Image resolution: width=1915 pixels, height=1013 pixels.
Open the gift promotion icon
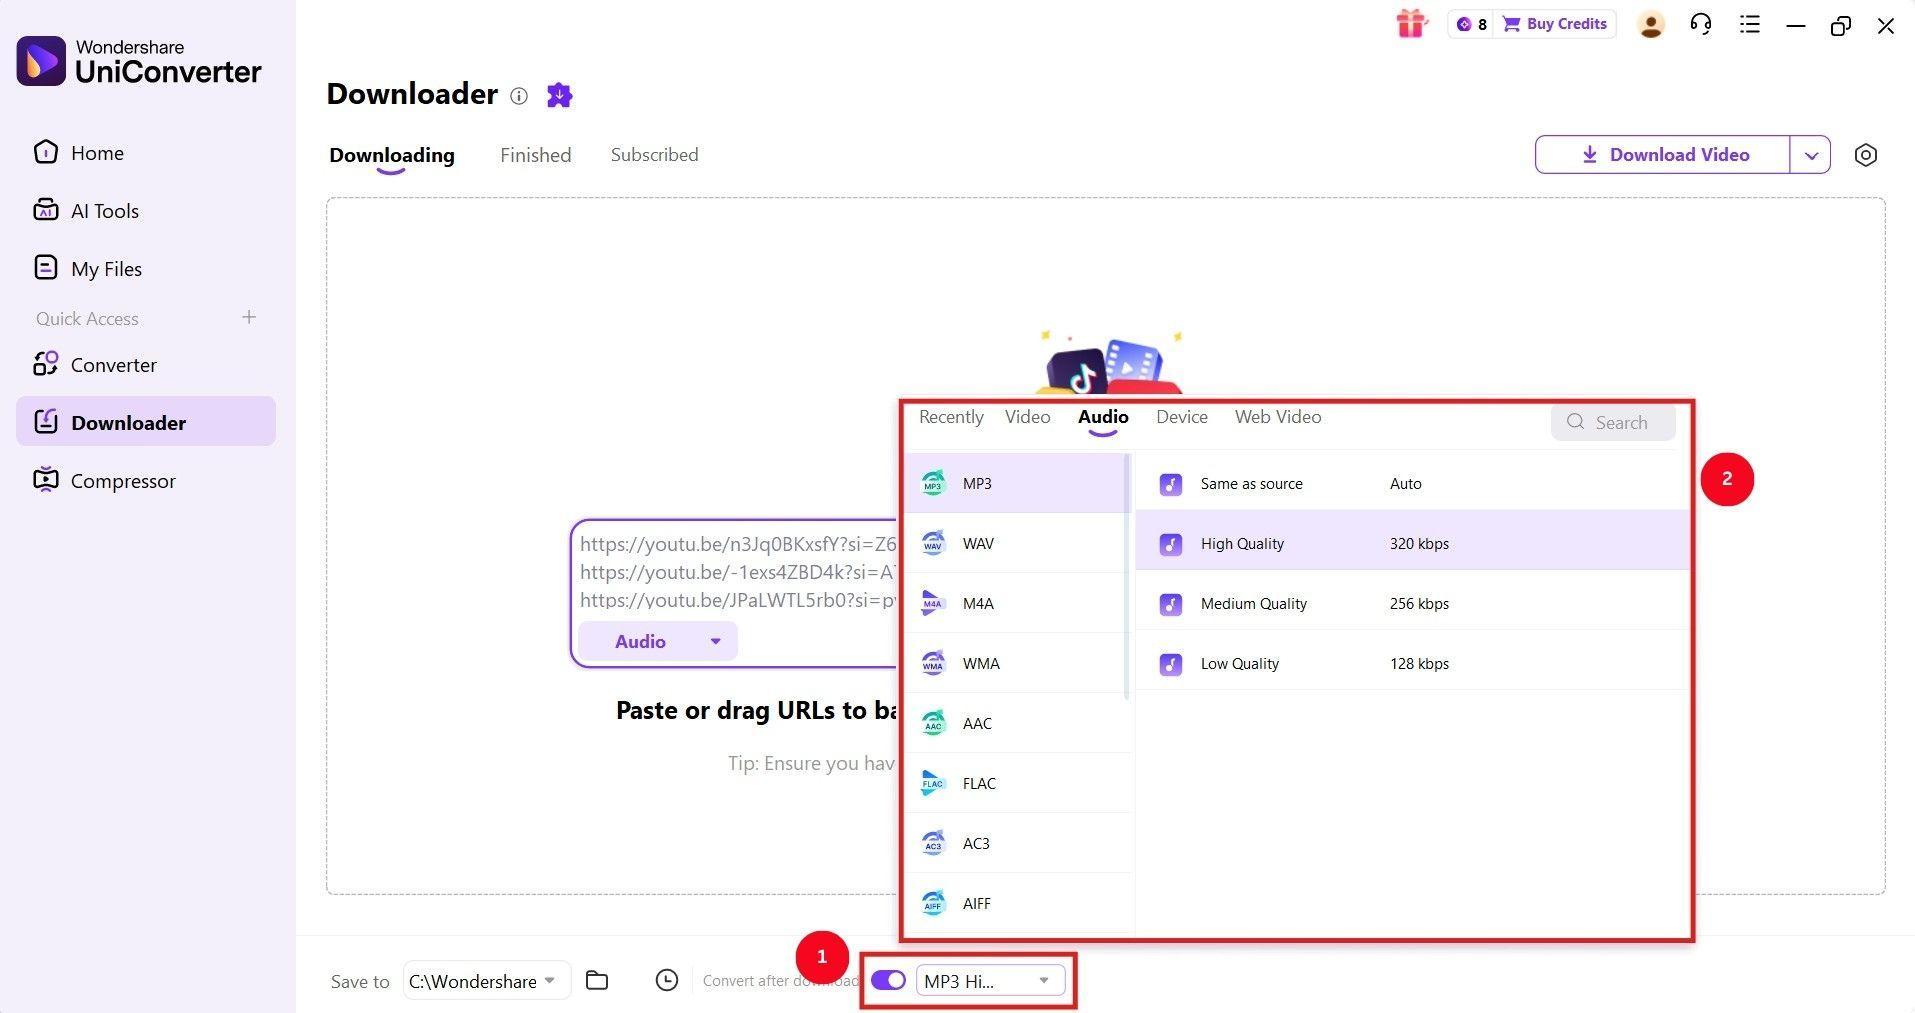[1411, 23]
